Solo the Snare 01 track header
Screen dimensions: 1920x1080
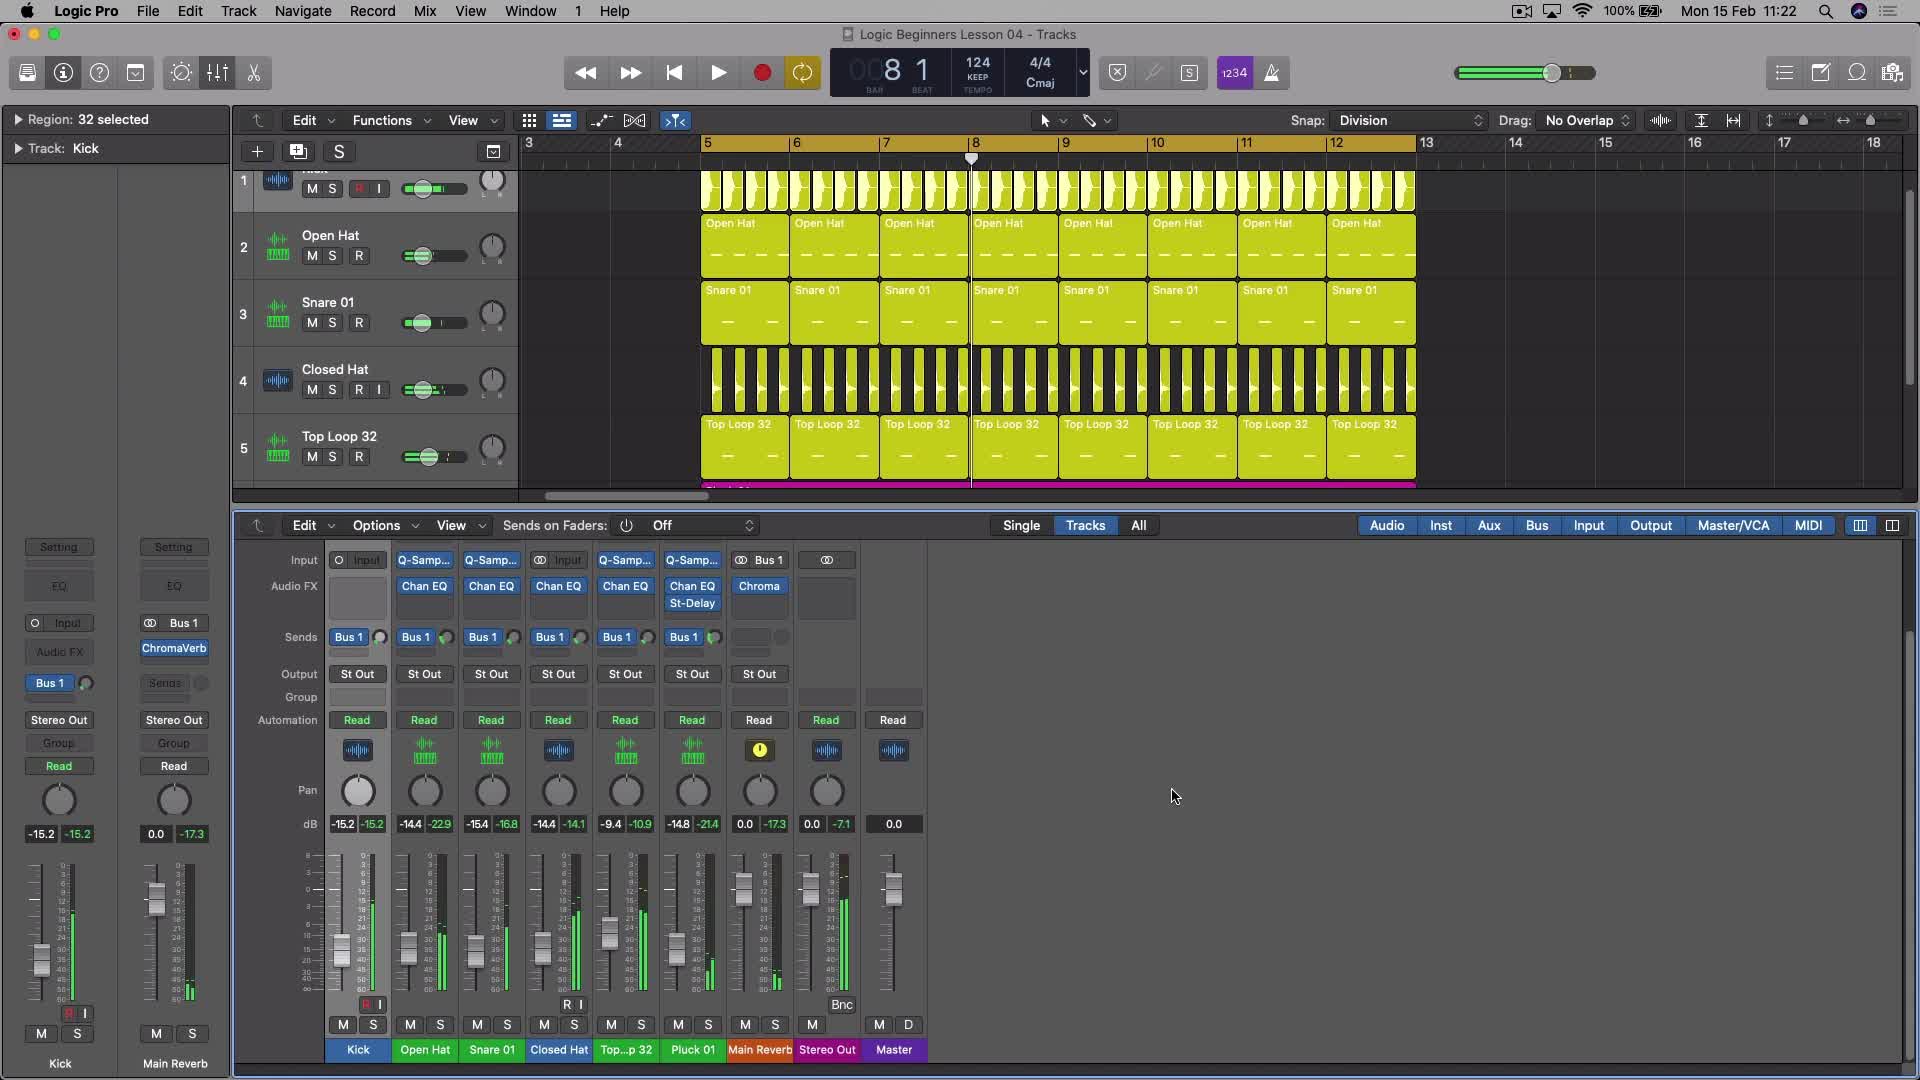click(333, 323)
